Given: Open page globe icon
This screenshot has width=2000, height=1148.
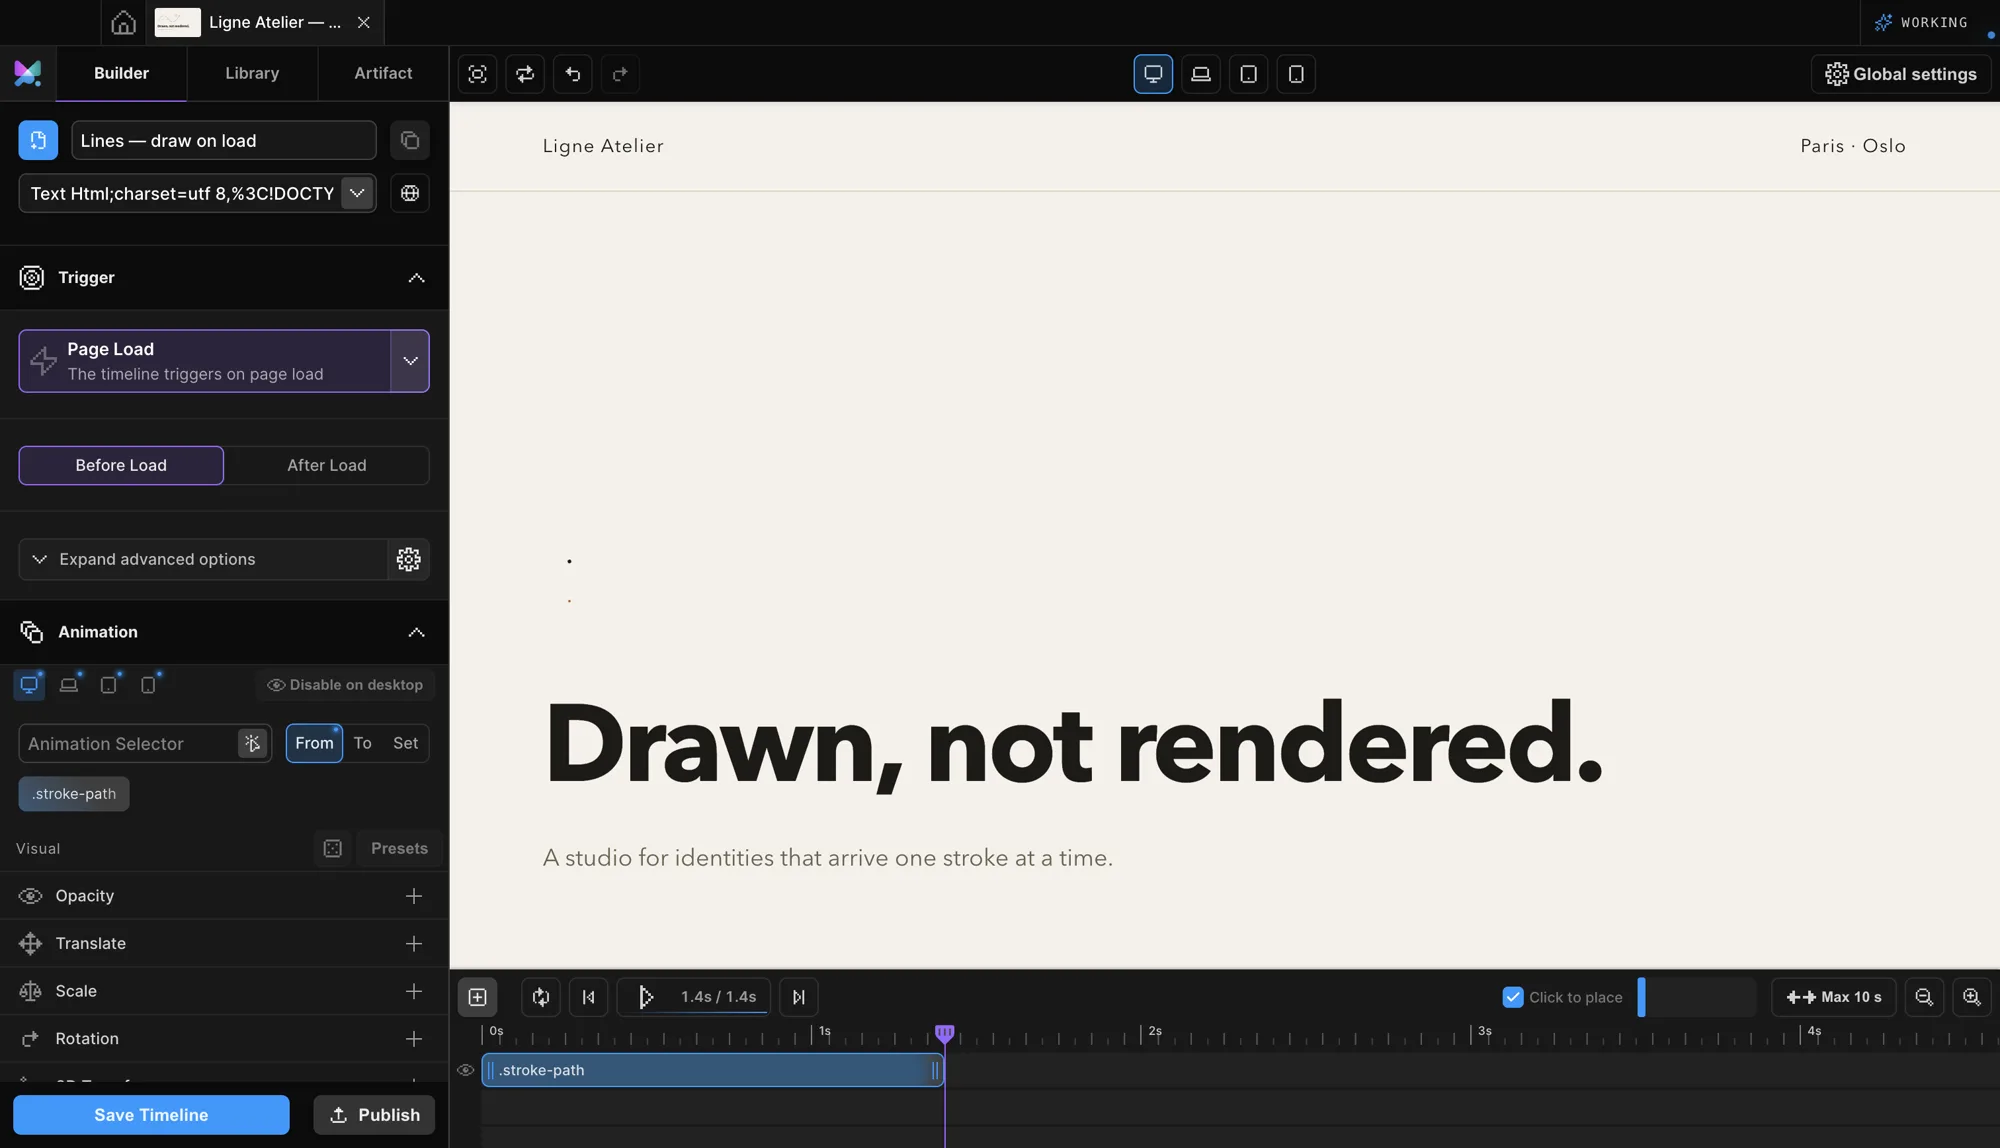Looking at the screenshot, I should pos(410,193).
